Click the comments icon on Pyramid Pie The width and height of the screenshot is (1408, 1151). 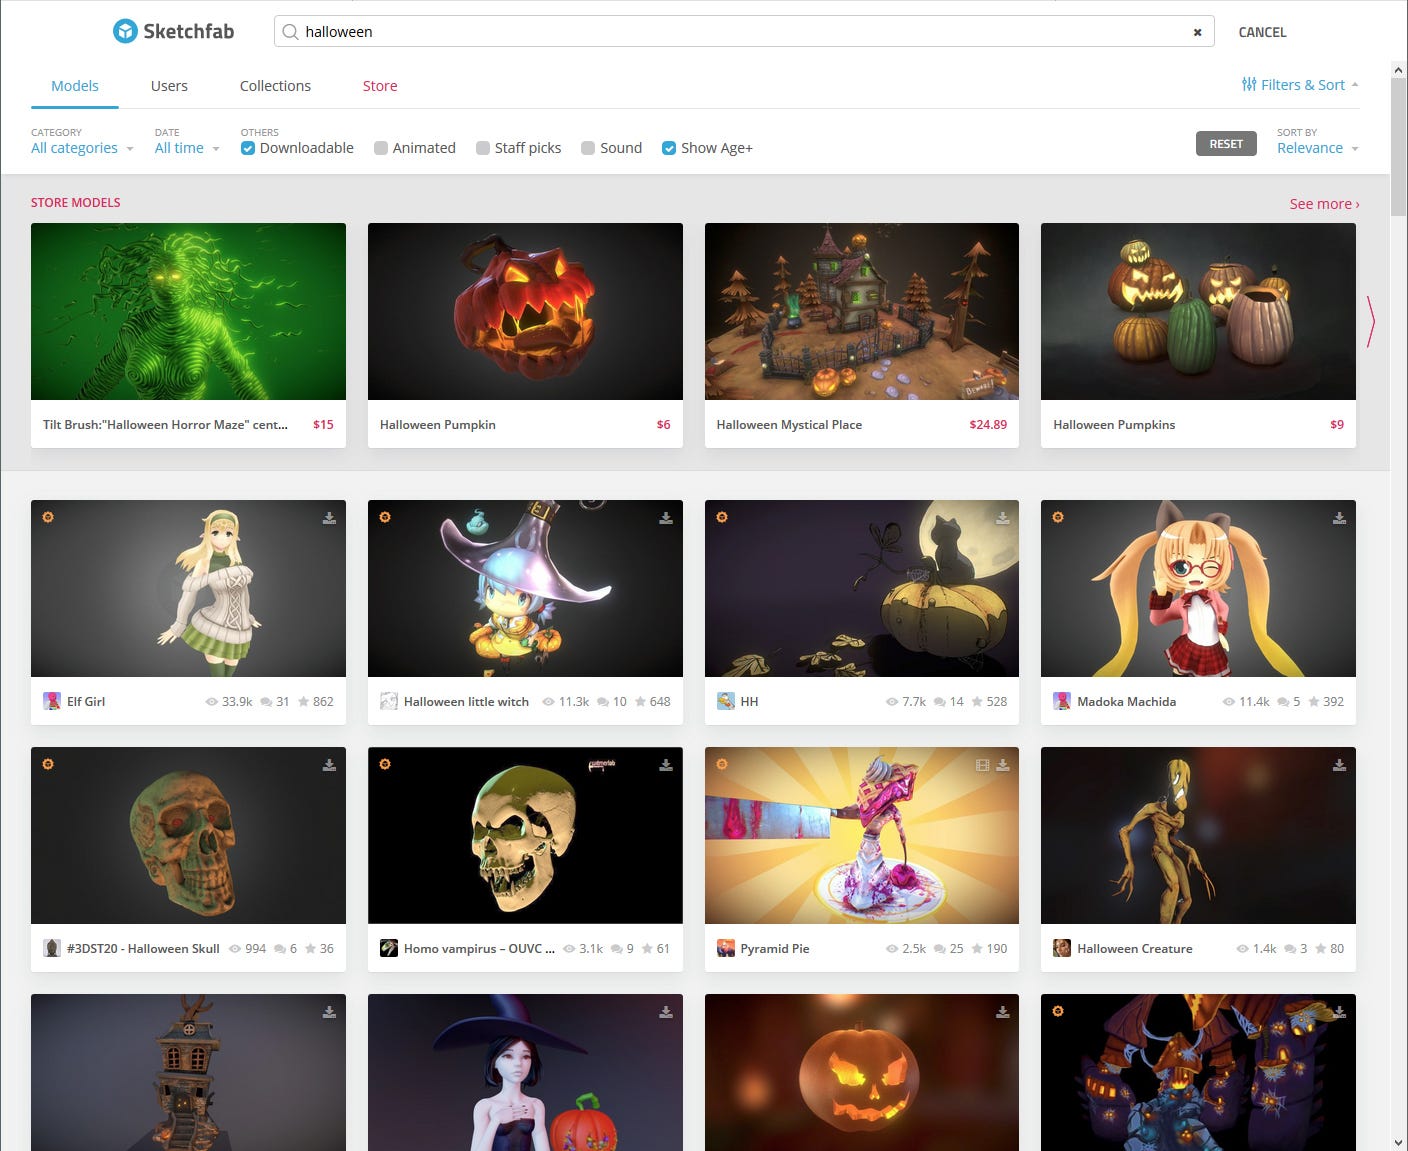[x=940, y=949]
